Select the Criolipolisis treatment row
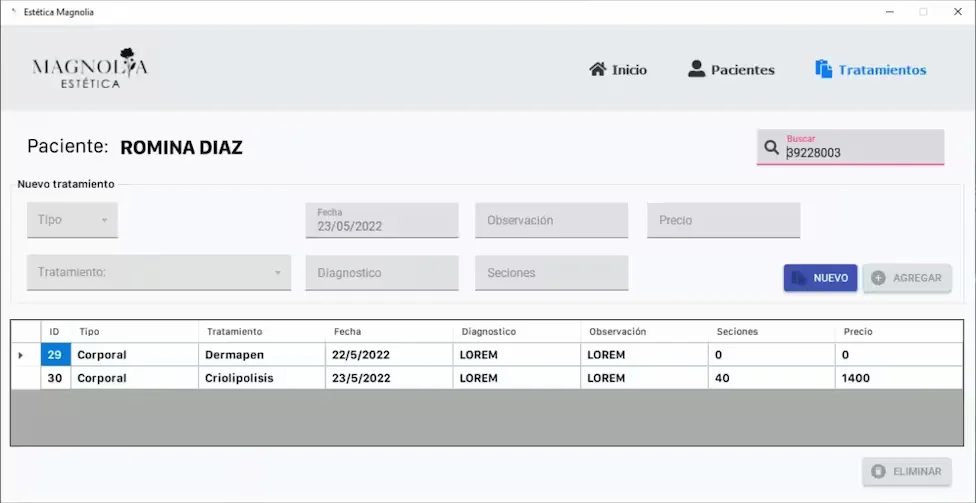976x503 pixels. coord(487,378)
